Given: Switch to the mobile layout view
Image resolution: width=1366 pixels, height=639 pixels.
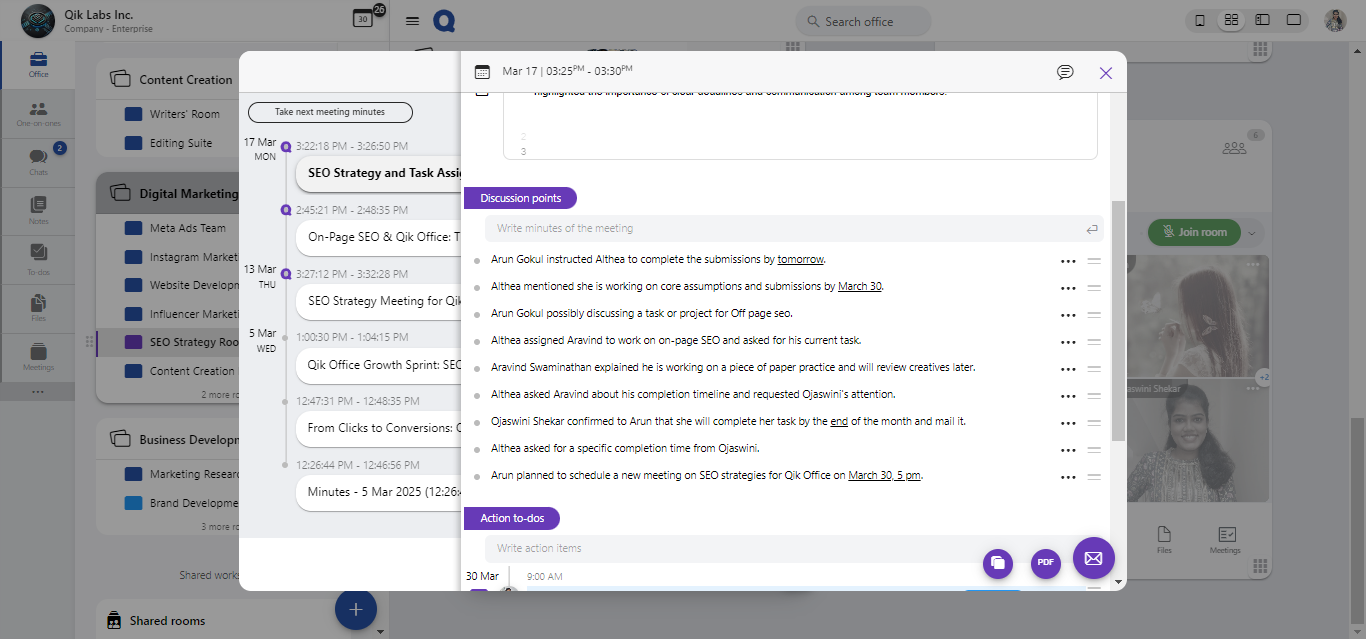Looking at the screenshot, I should click(1200, 20).
